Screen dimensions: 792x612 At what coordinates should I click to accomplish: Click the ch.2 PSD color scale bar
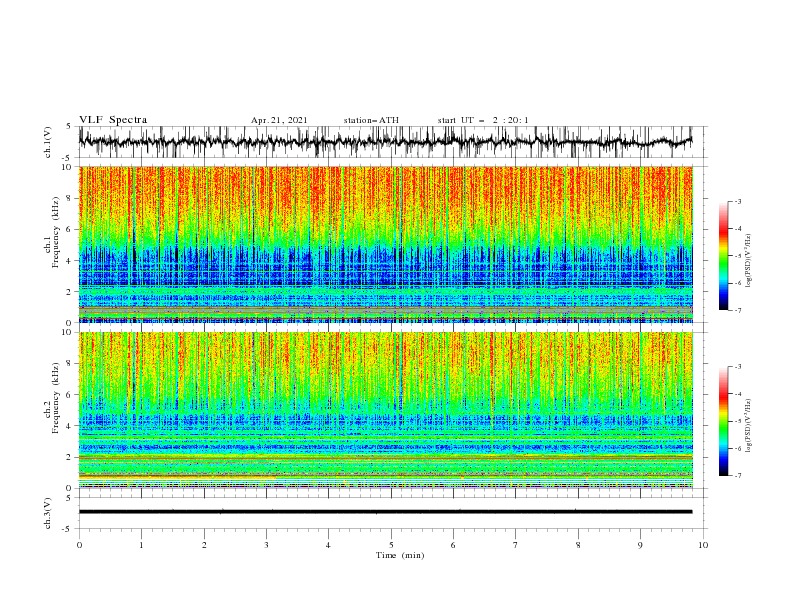723,421
